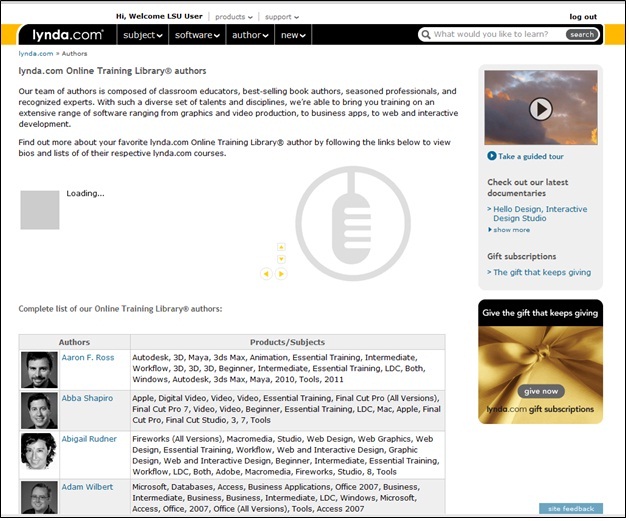Open the new dropdown menu
Viewport: 629px width, 521px height.
(x=293, y=35)
